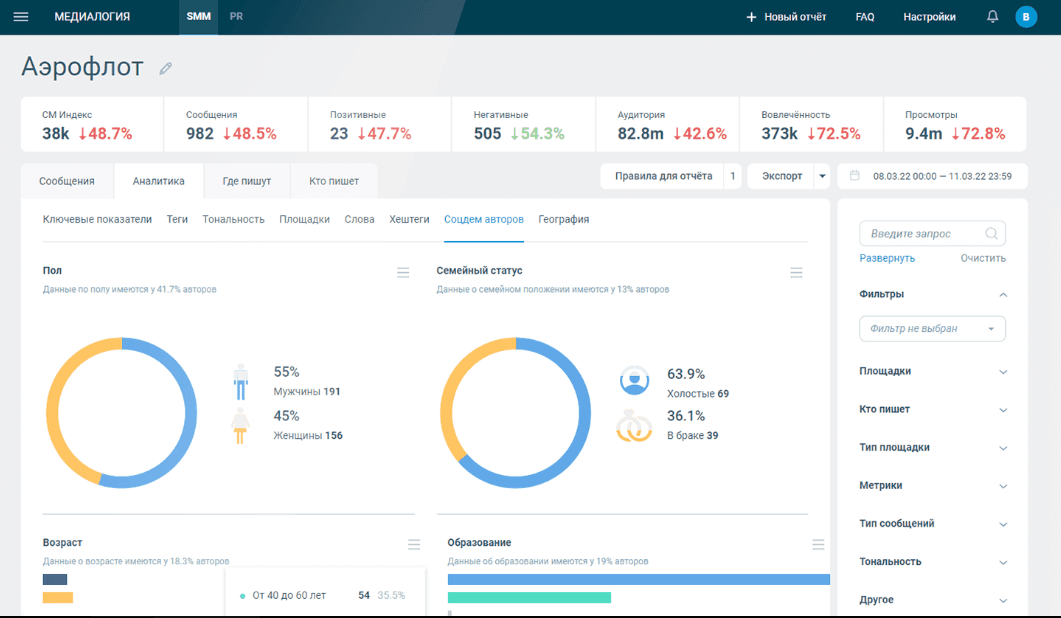Click the Аудитория 82.8m metric card
The height and width of the screenshot is (618, 1061).
click(667, 125)
